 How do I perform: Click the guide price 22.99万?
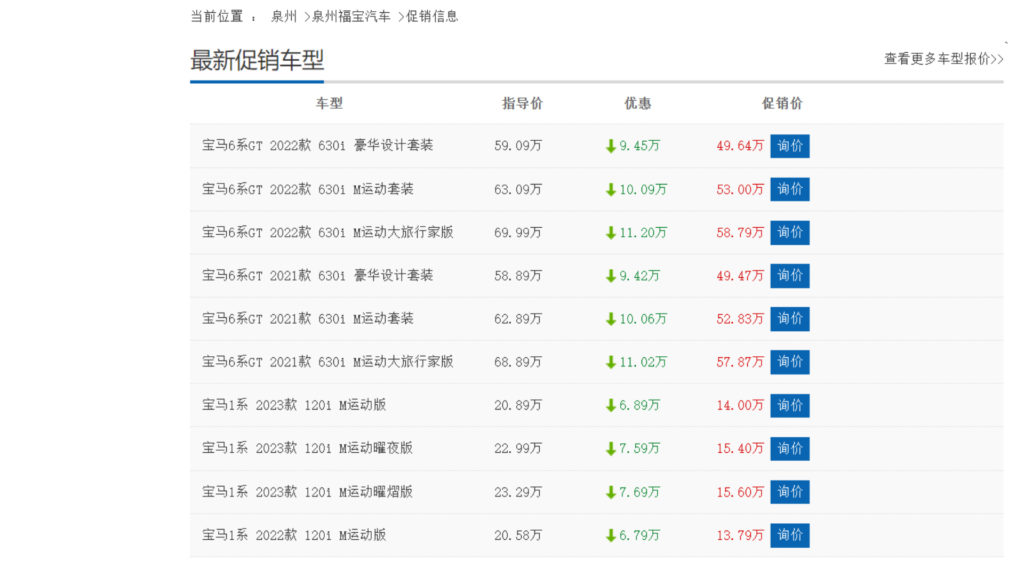[x=518, y=449]
